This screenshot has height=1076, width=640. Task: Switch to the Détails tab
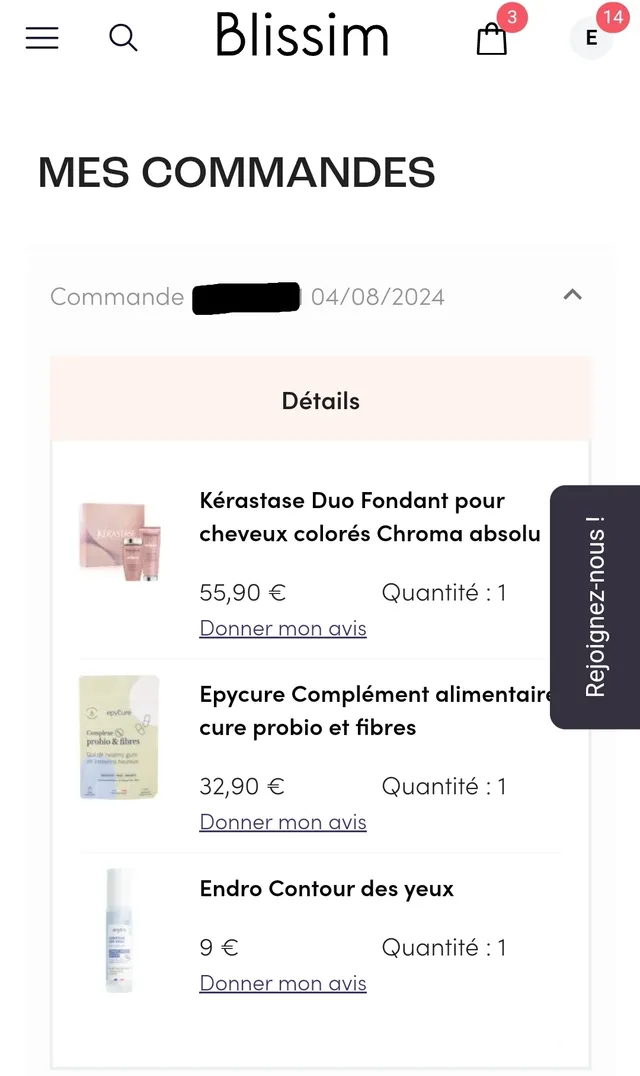coord(320,399)
